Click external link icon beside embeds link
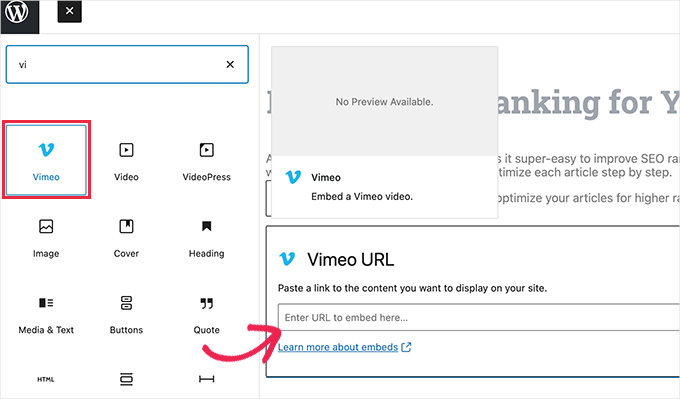This screenshot has height=399, width=680. [x=406, y=347]
